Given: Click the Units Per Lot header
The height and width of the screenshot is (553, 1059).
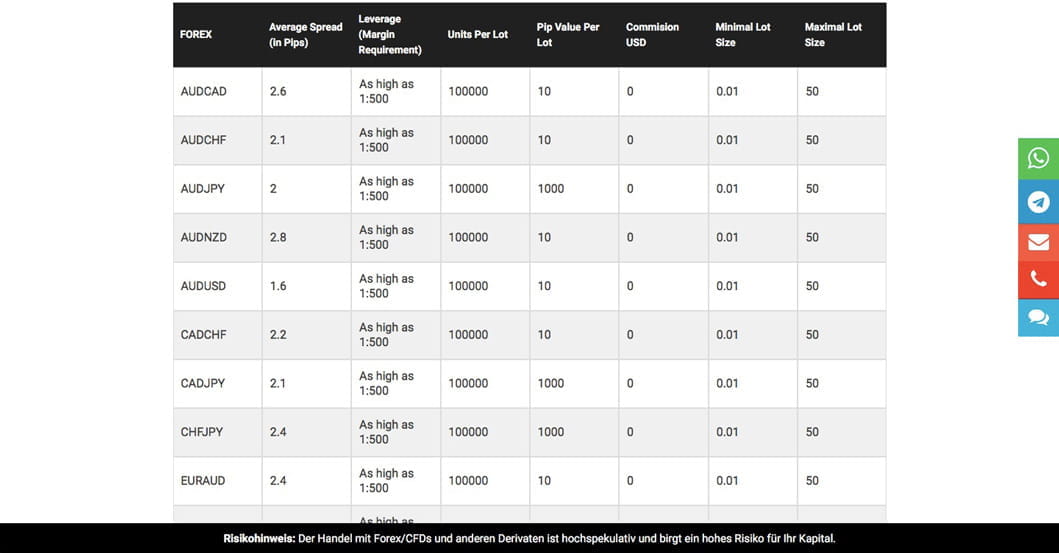Looking at the screenshot, I should 477,34.
